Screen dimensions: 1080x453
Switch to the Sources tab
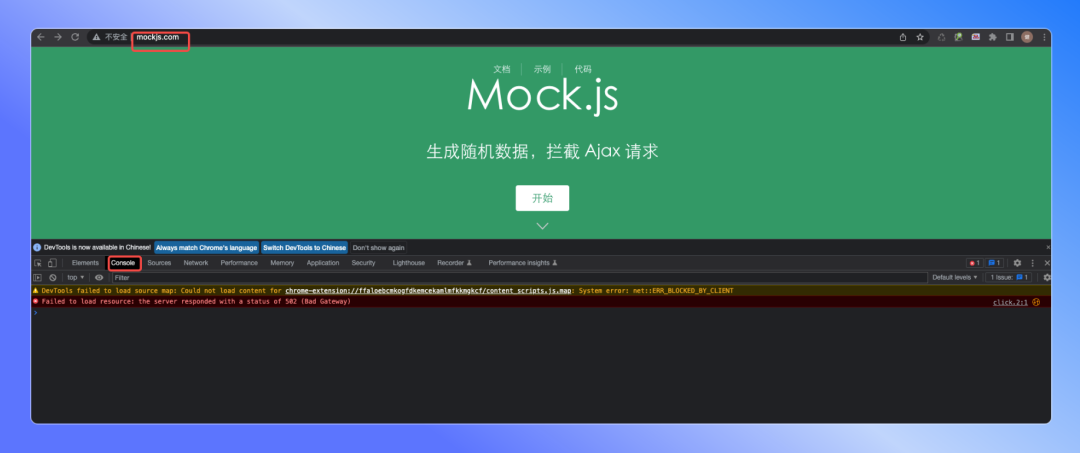pyautogui.click(x=159, y=263)
